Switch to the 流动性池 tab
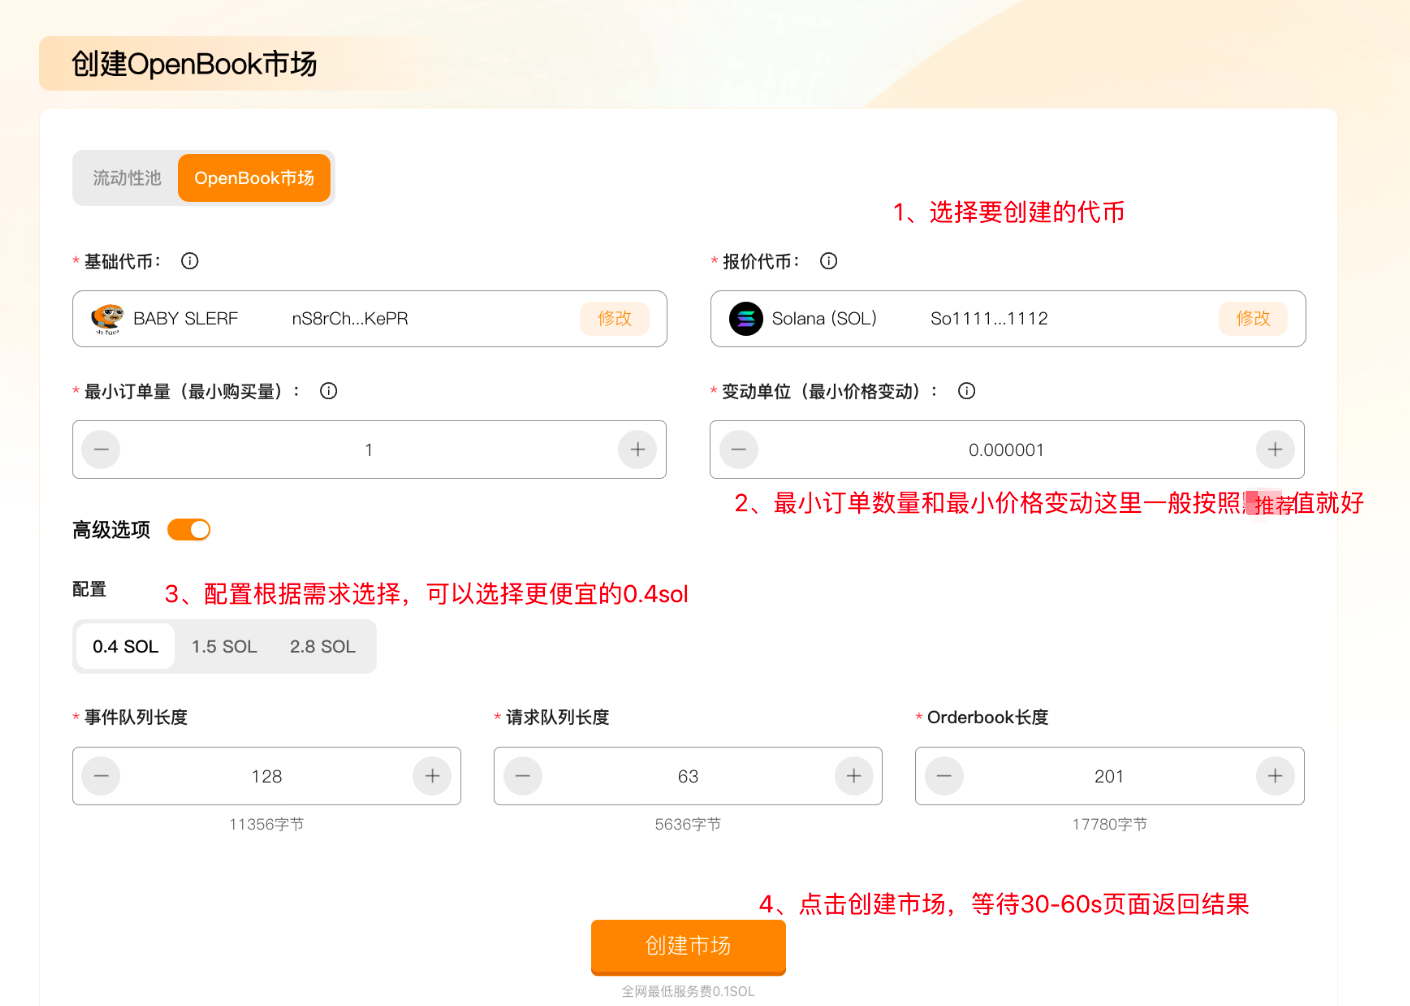The image size is (1410, 1006). point(127,178)
